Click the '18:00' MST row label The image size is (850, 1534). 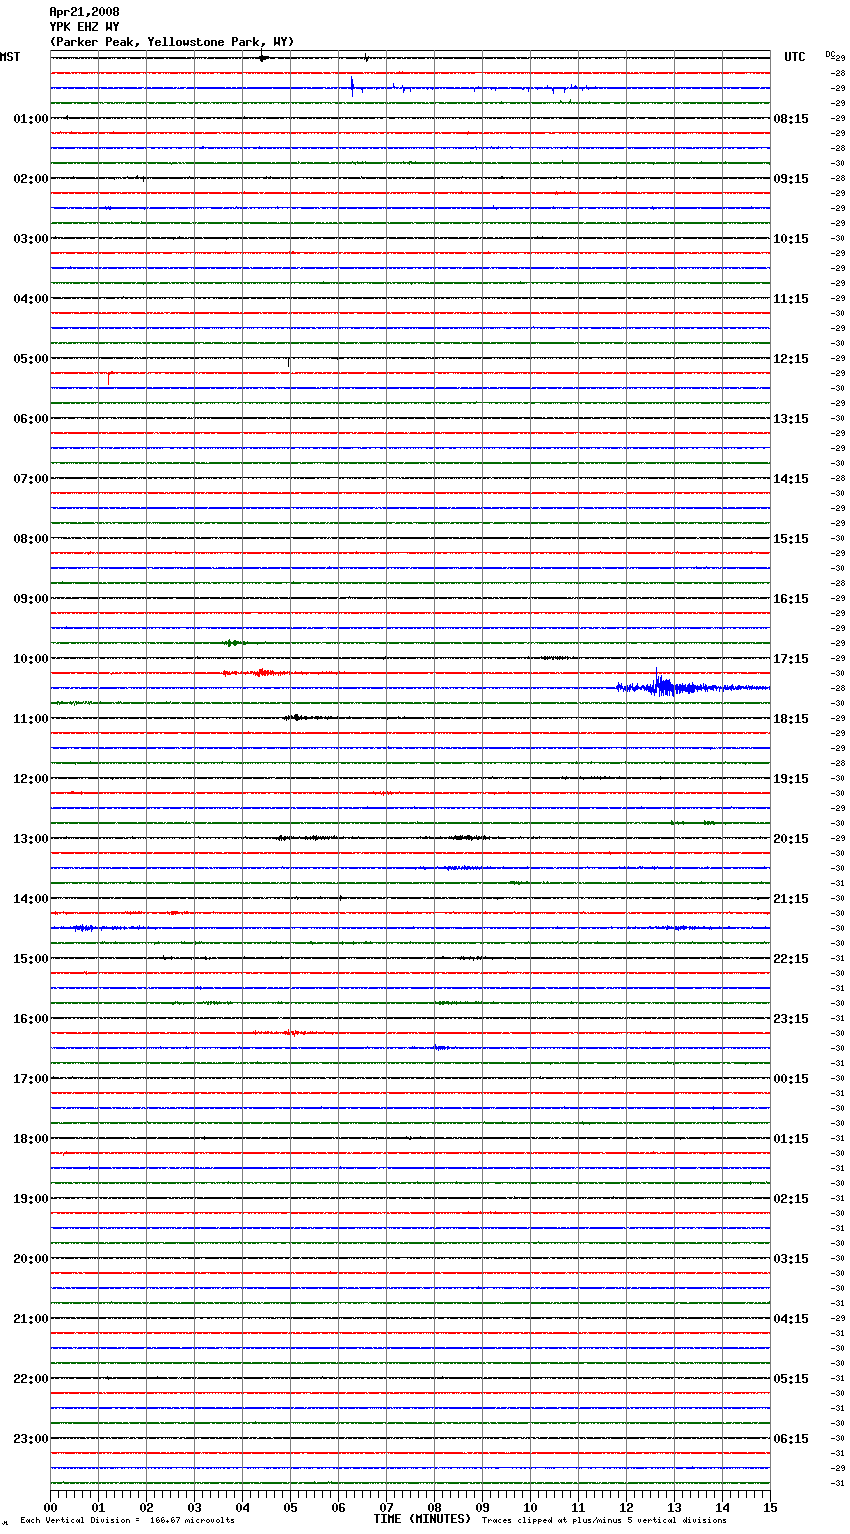coord(31,1139)
